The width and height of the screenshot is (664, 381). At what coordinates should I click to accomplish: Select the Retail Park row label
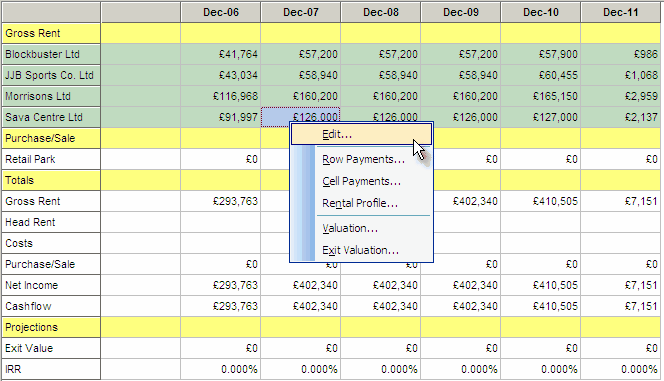tap(51, 159)
